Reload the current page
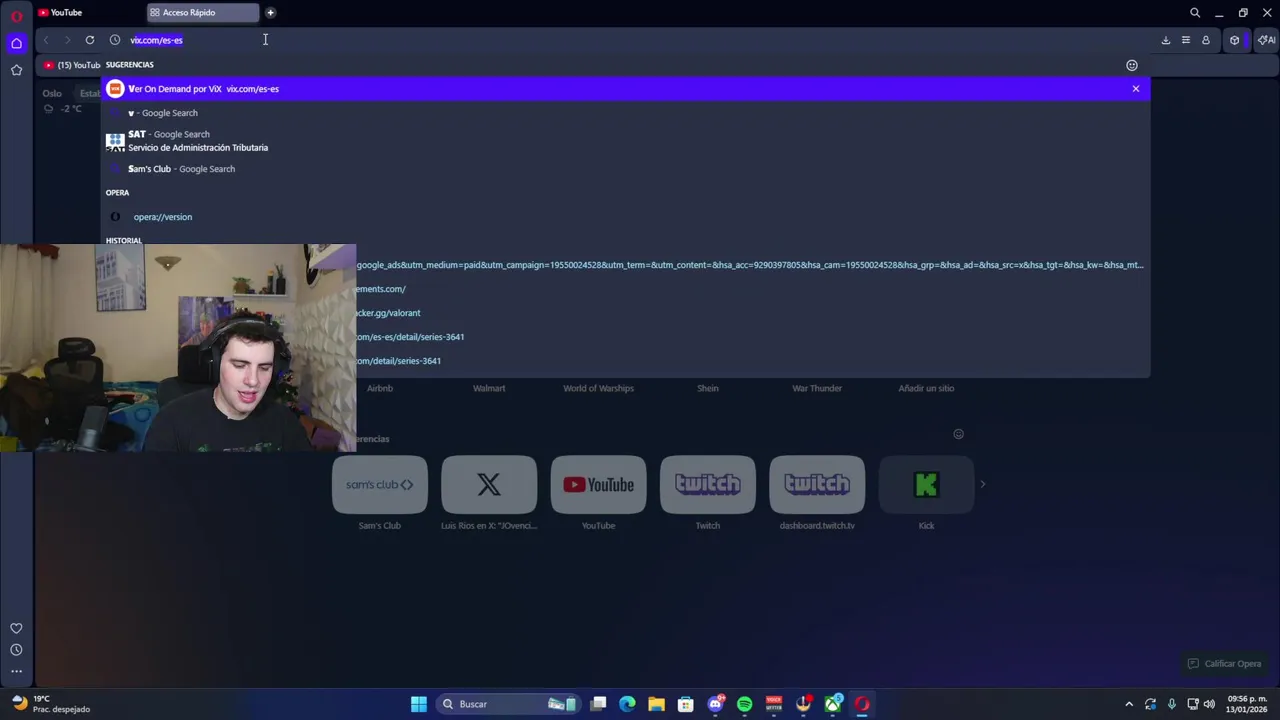This screenshot has height=720, width=1280. tap(90, 40)
